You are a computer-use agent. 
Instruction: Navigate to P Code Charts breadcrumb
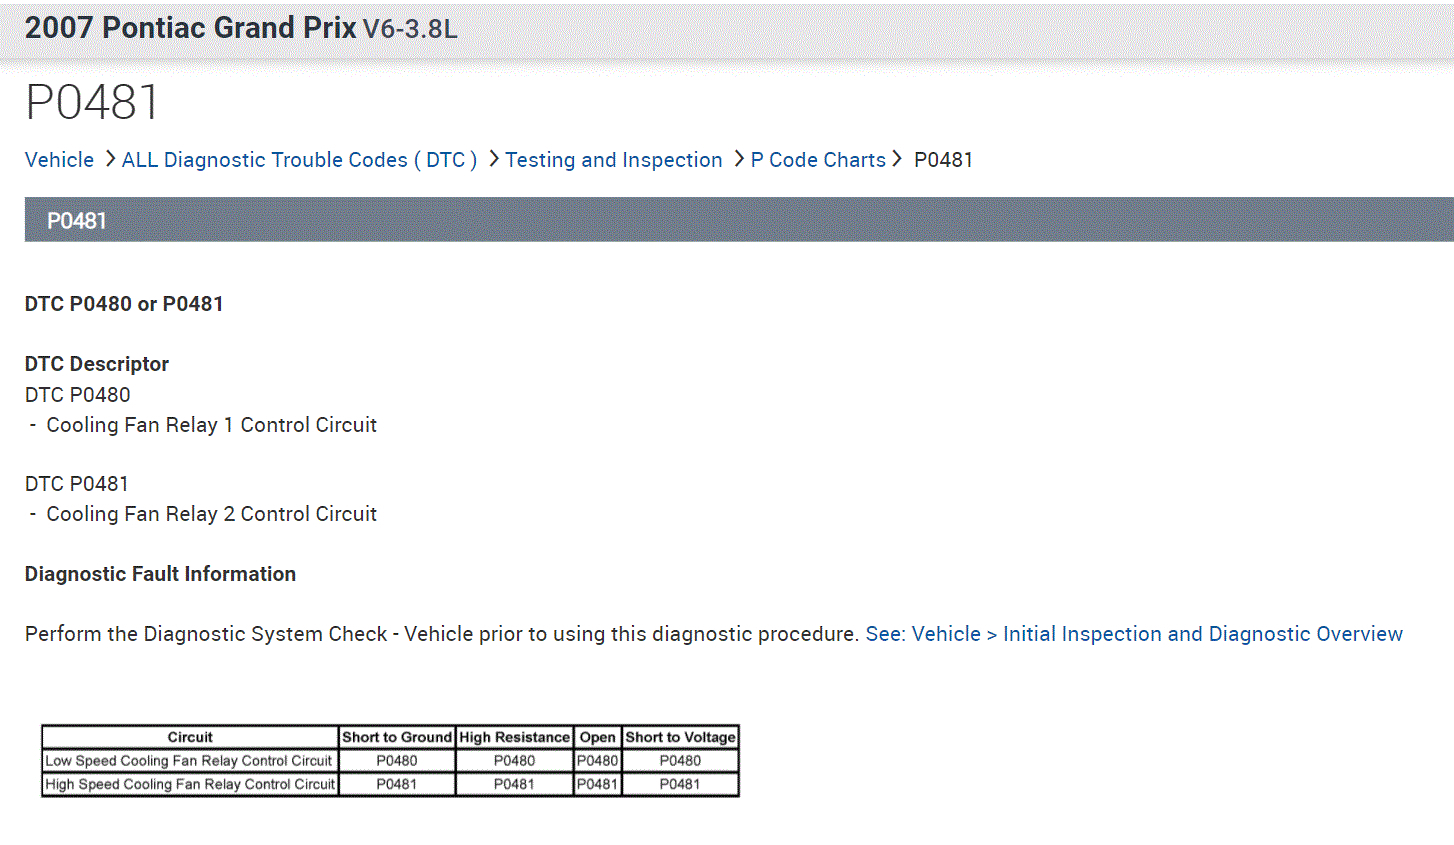point(818,160)
